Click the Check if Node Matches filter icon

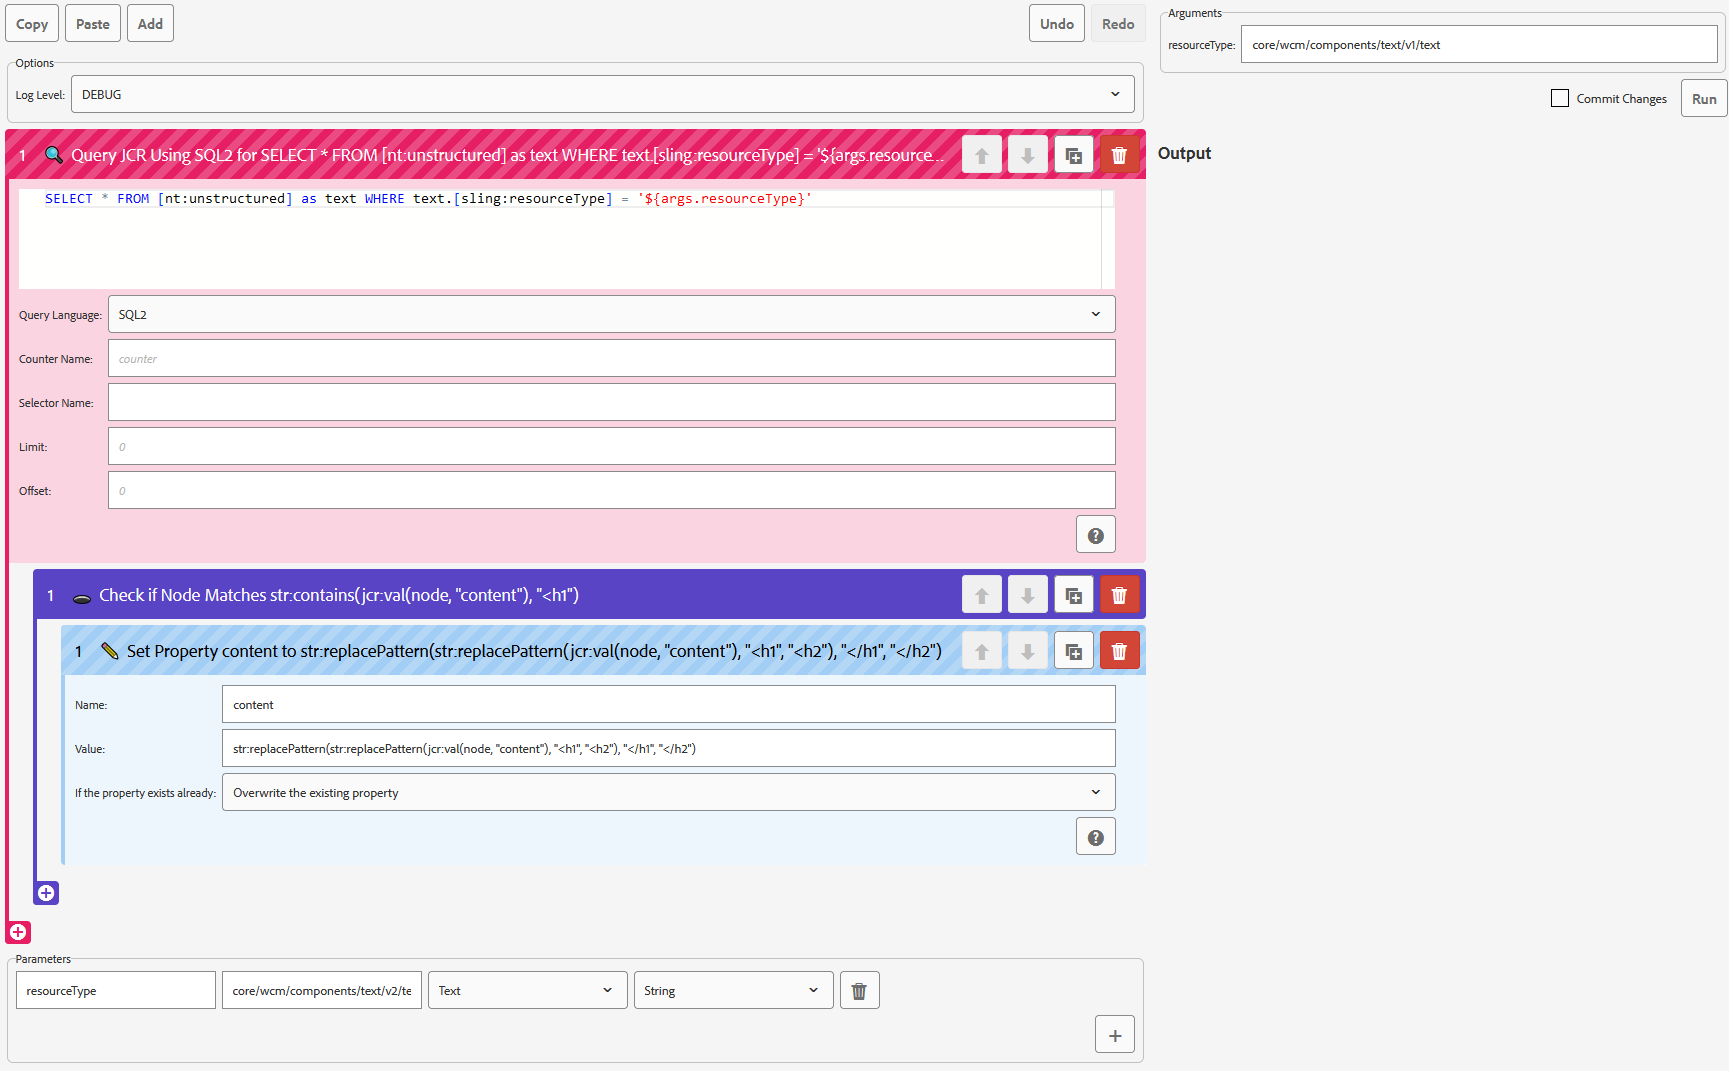click(x=82, y=598)
